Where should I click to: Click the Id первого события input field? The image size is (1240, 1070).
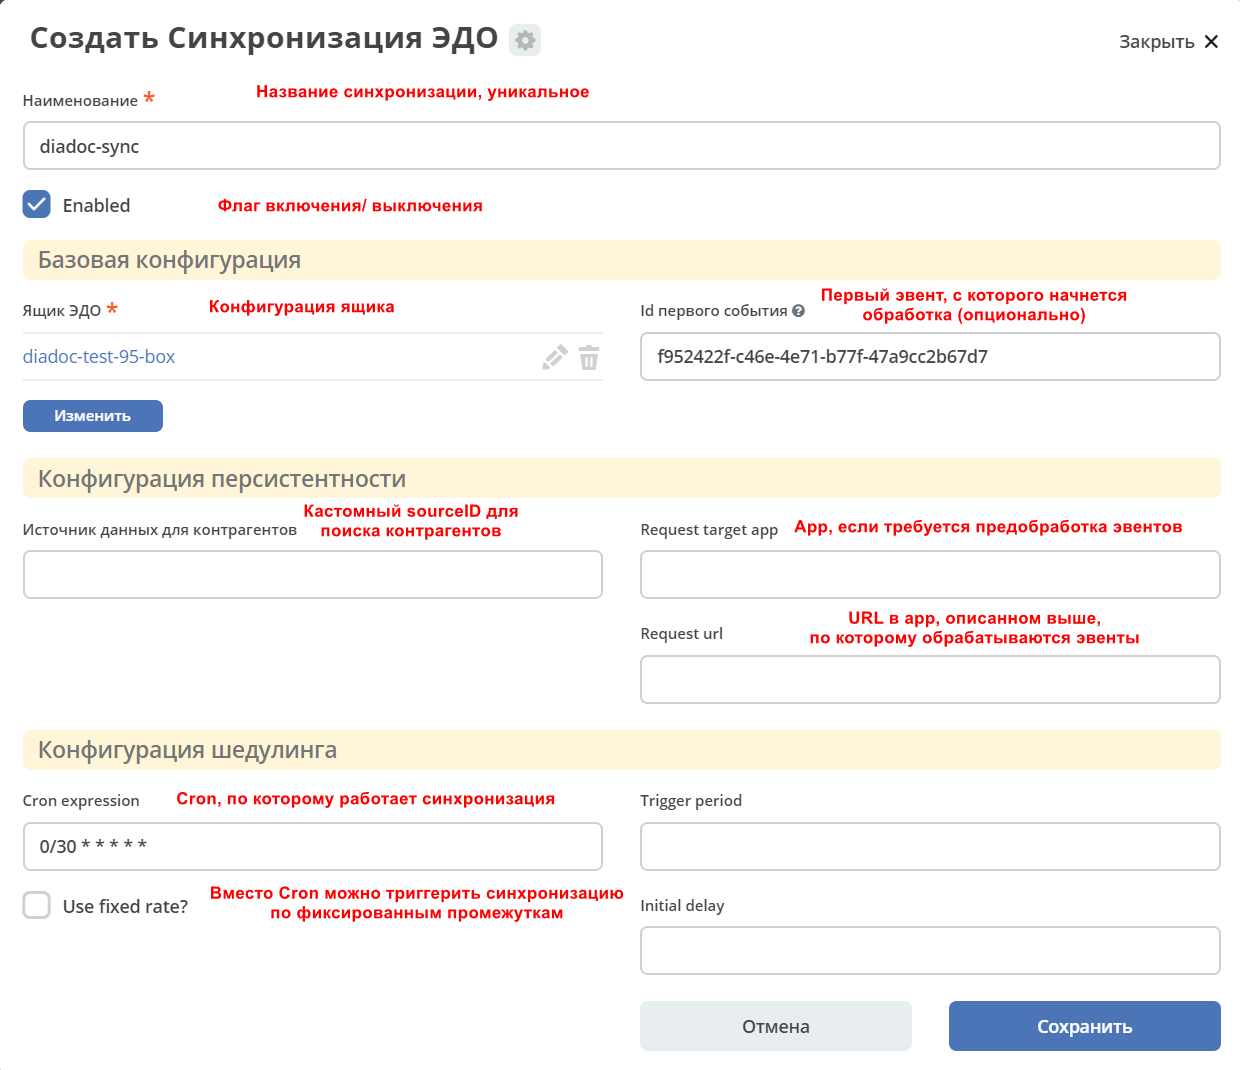[x=930, y=357]
